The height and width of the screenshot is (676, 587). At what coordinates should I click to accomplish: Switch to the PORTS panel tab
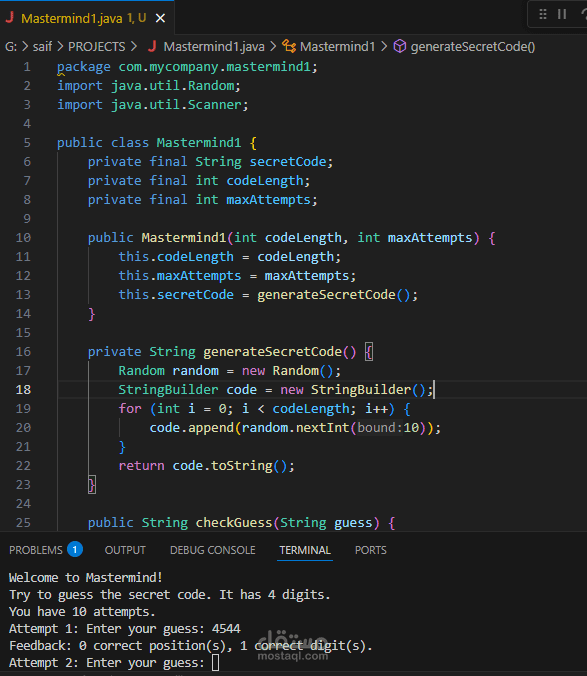pyautogui.click(x=371, y=550)
